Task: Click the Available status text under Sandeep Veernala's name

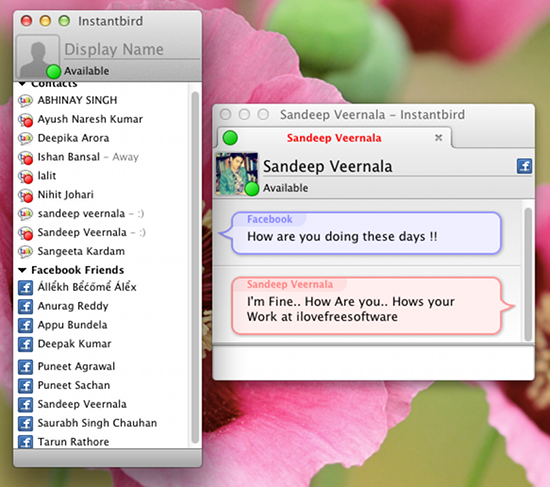Action: [286, 188]
